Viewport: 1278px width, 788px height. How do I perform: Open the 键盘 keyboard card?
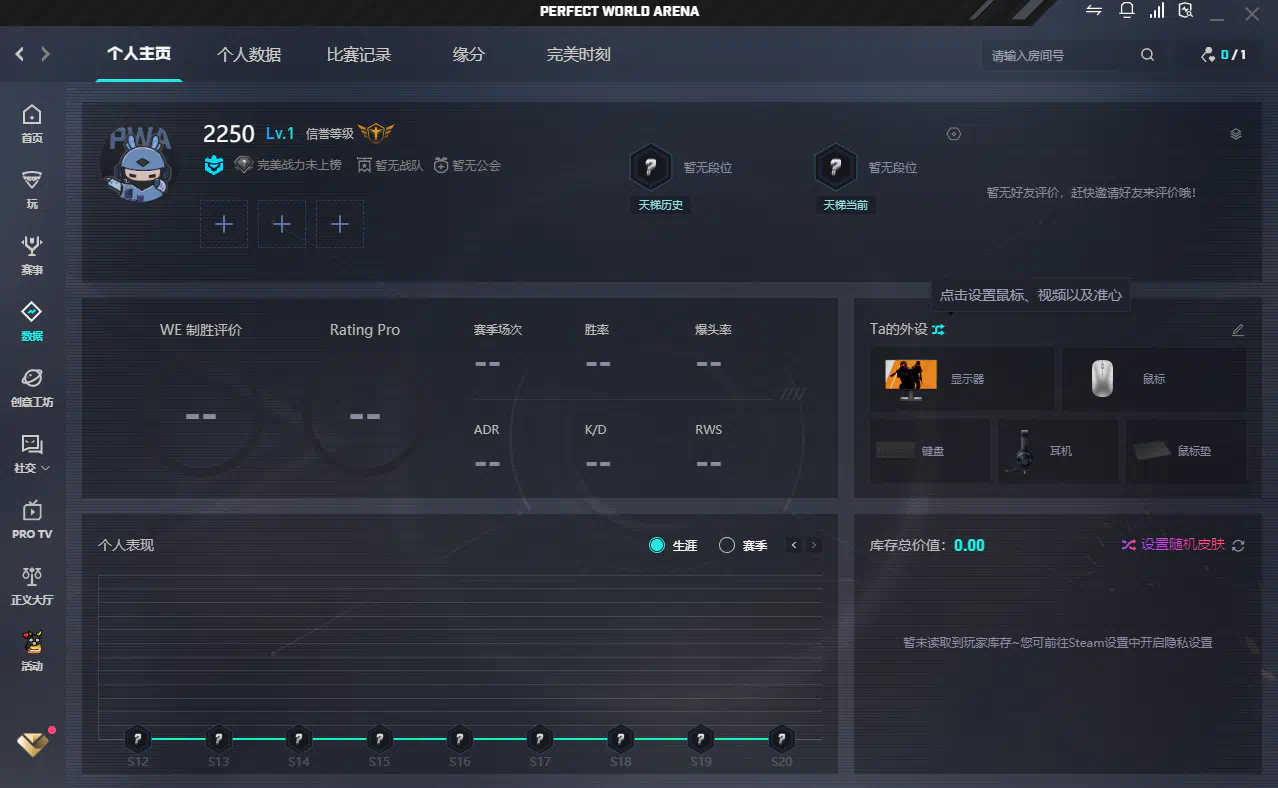930,451
